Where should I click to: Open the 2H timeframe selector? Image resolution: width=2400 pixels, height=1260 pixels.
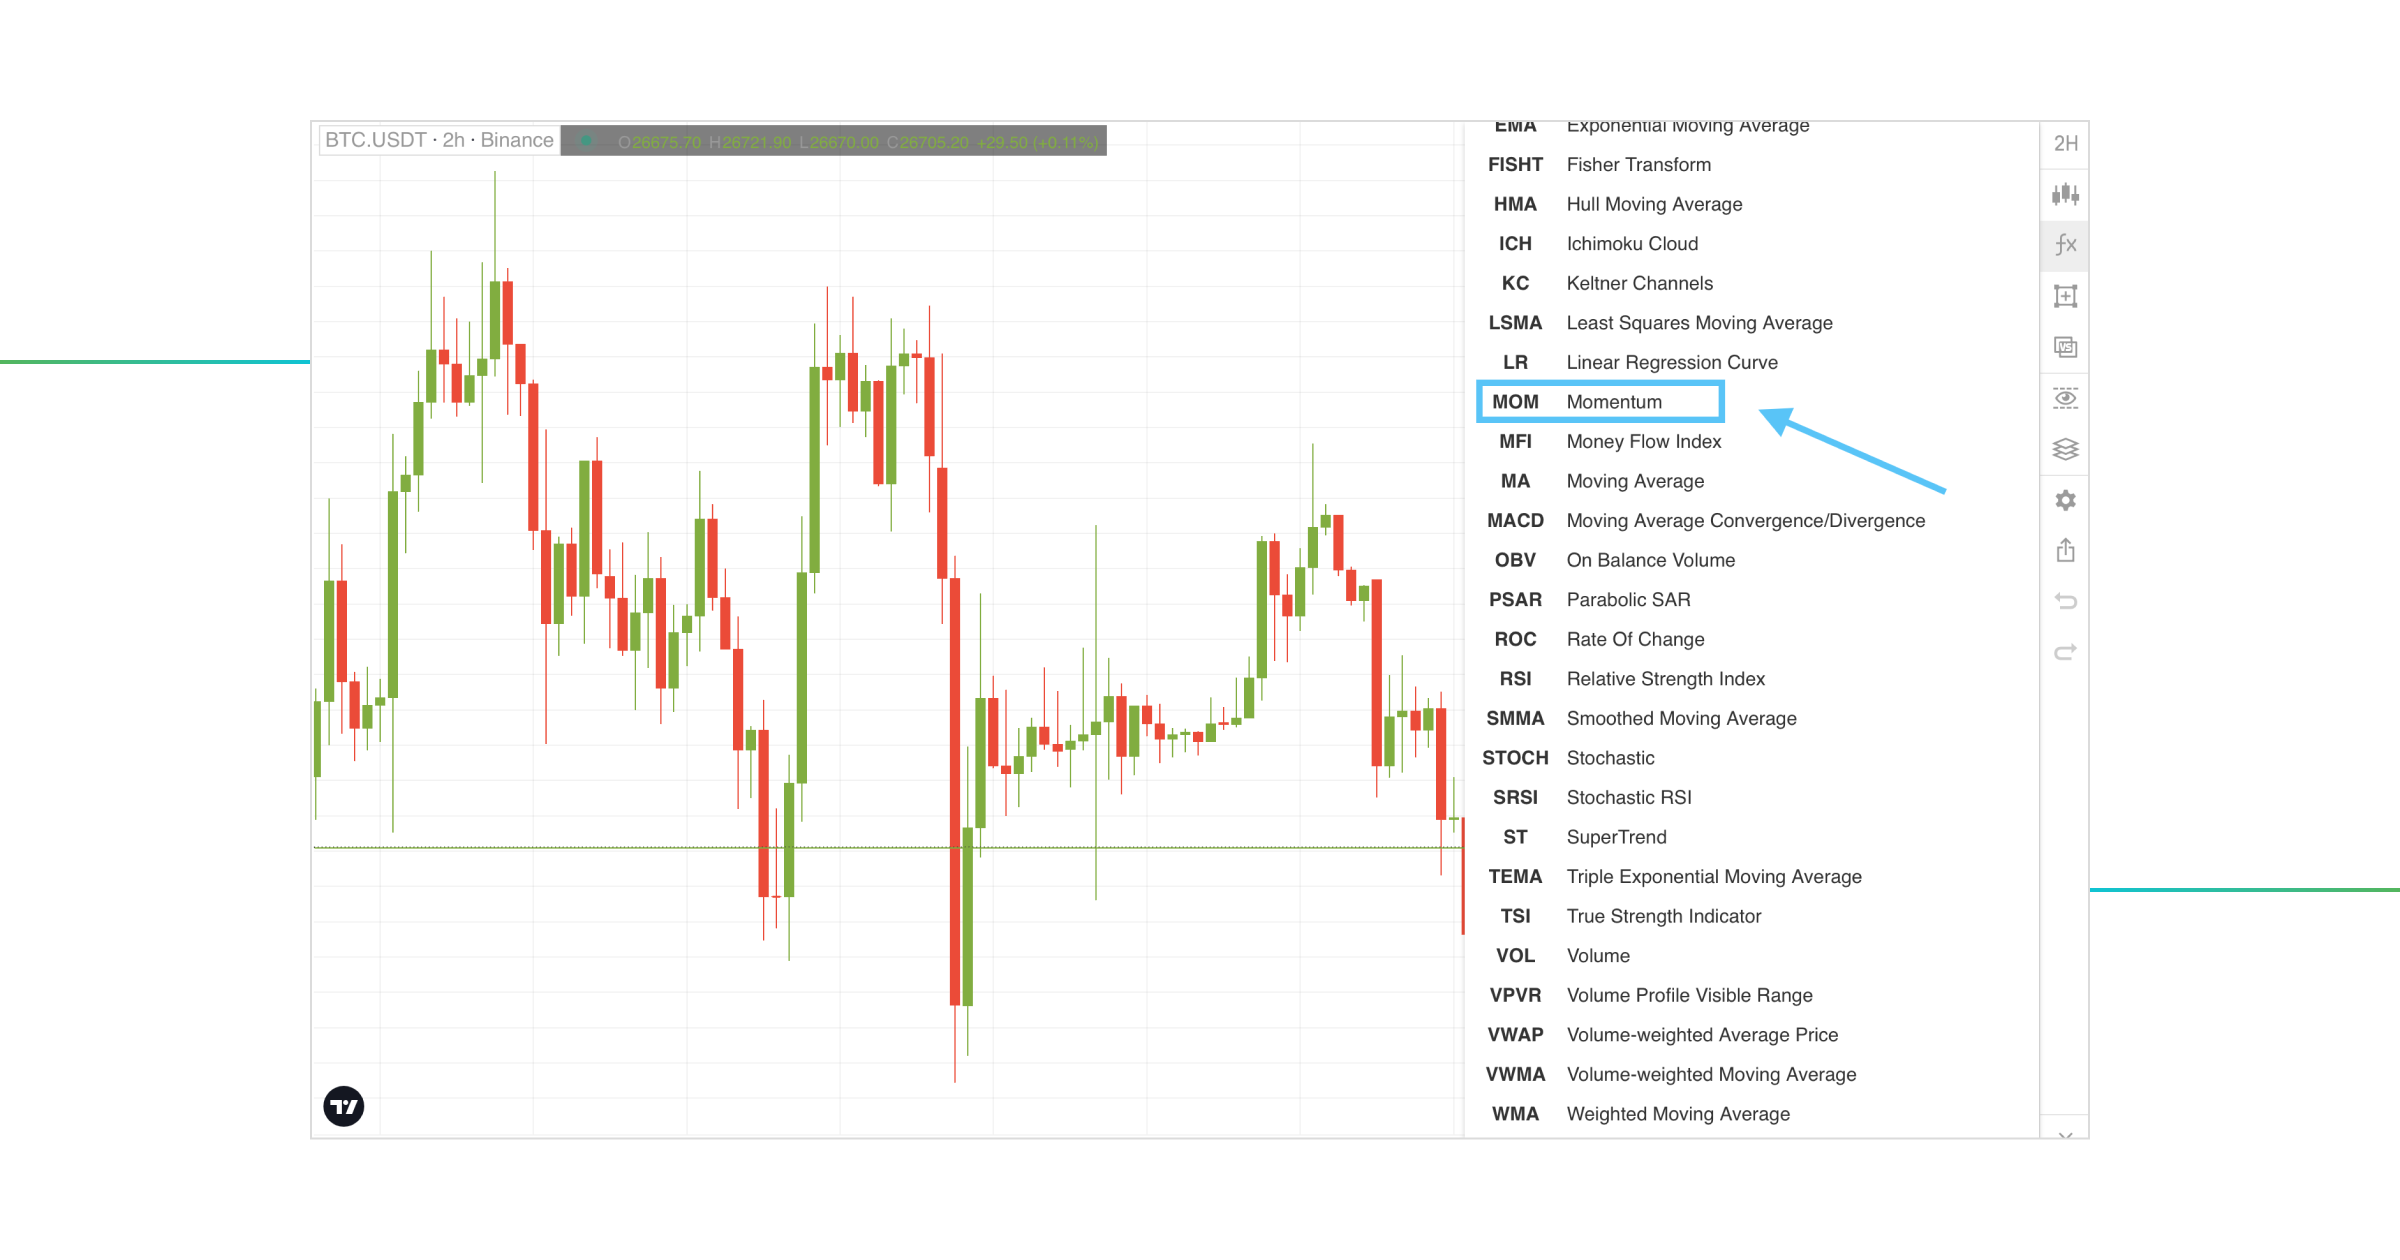pos(2064,144)
